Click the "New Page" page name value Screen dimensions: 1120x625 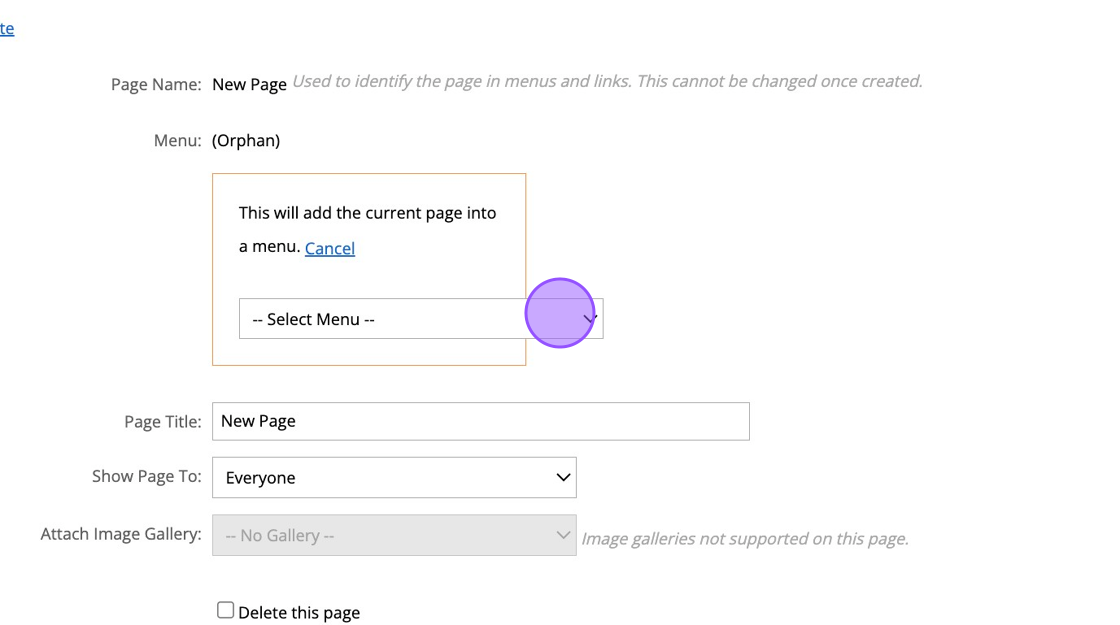pos(249,84)
